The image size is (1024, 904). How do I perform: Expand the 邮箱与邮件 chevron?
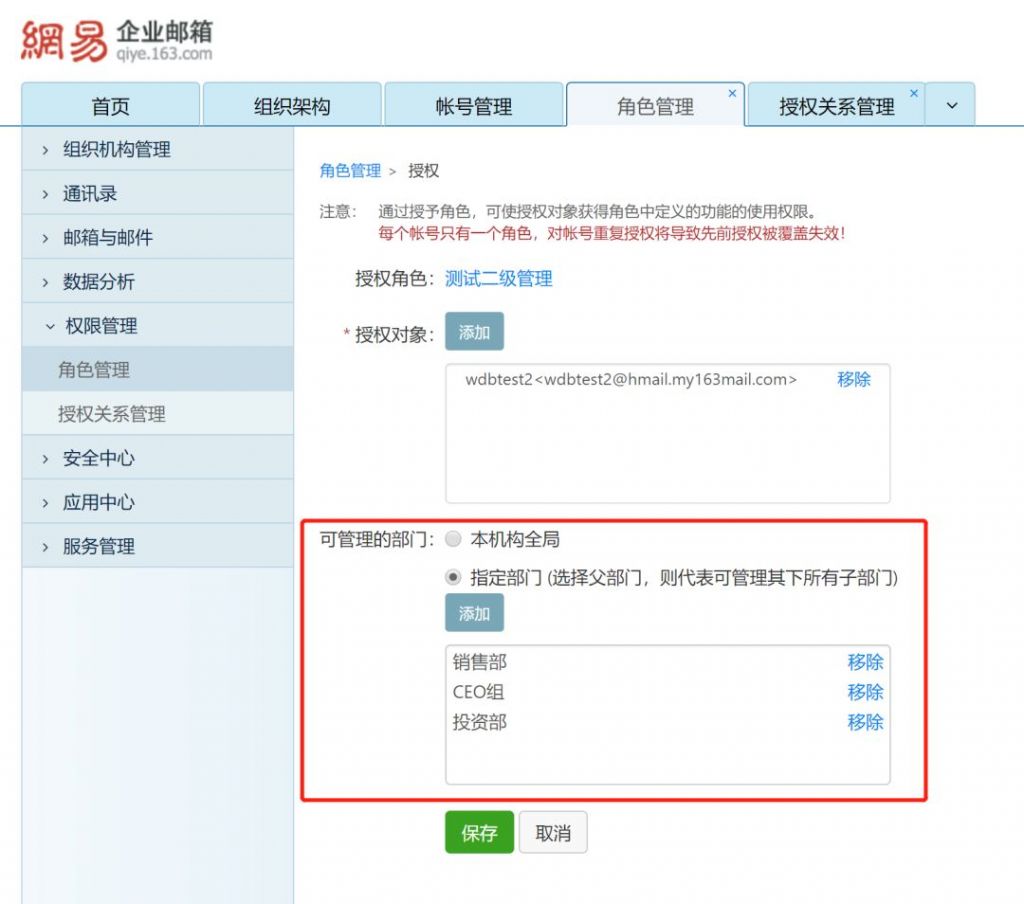click(x=45, y=238)
